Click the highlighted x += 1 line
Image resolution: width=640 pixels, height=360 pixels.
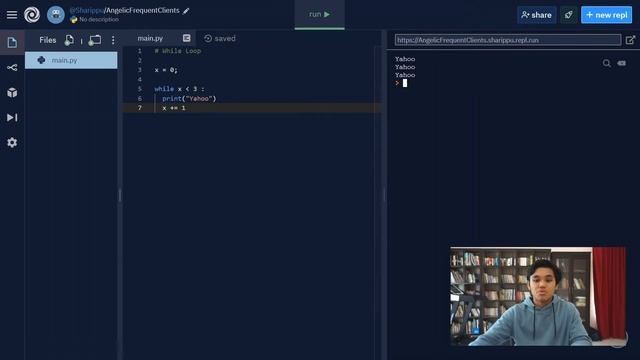coord(174,108)
